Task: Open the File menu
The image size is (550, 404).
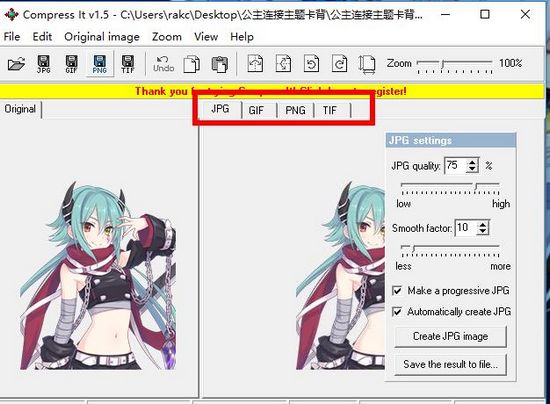Action: click(x=12, y=36)
